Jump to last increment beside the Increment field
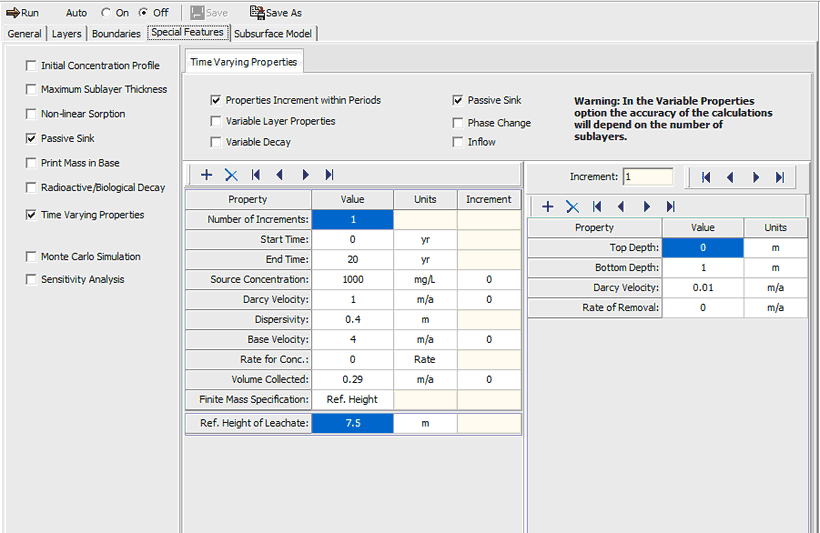Image resolution: width=820 pixels, height=533 pixels. click(779, 177)
